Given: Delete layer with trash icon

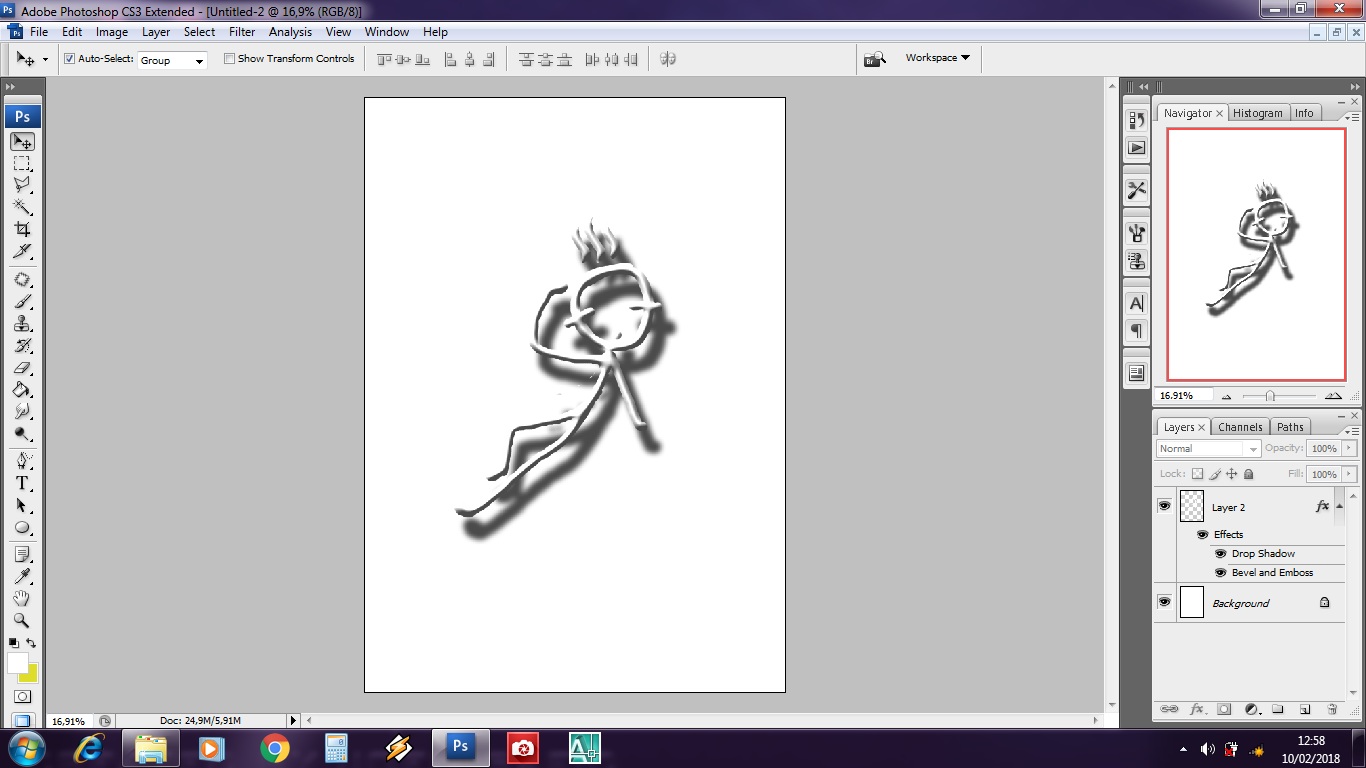Looking at the screenshot, I should [x=1332, y=709].
